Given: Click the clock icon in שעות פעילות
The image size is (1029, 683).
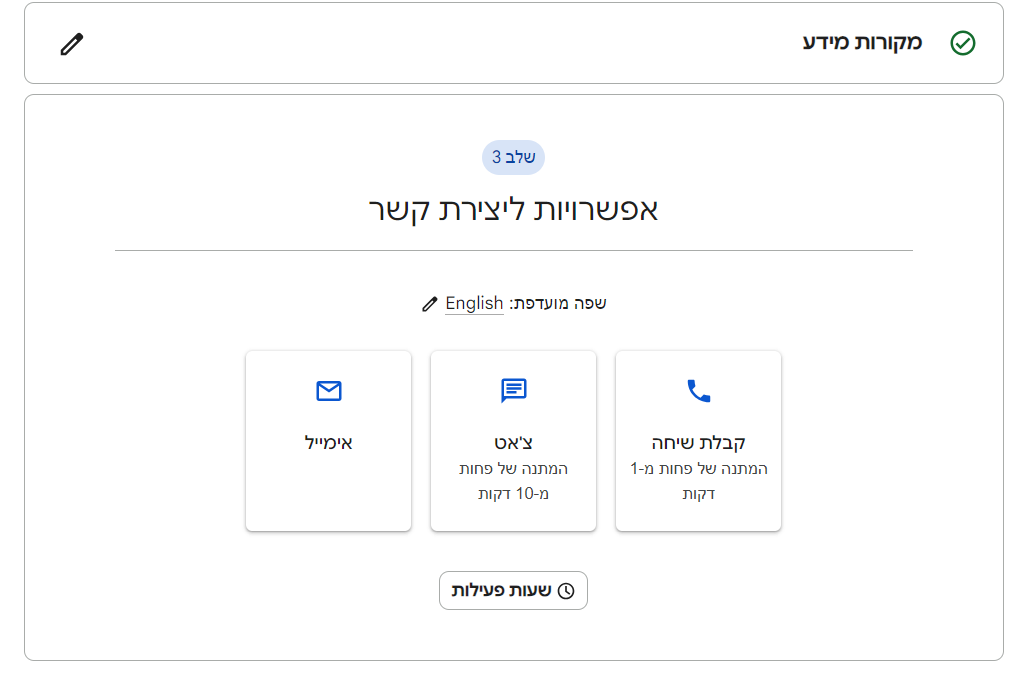Looking at the screenshot, I should [566, 591].
